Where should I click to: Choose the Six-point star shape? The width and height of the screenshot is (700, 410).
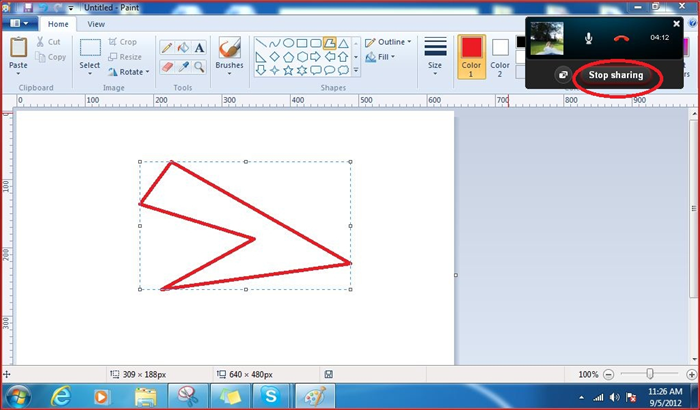[302, 70]
